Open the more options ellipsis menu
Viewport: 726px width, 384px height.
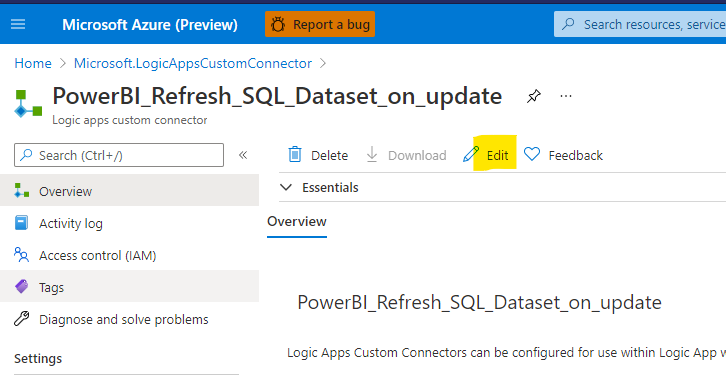click(566, 96)
